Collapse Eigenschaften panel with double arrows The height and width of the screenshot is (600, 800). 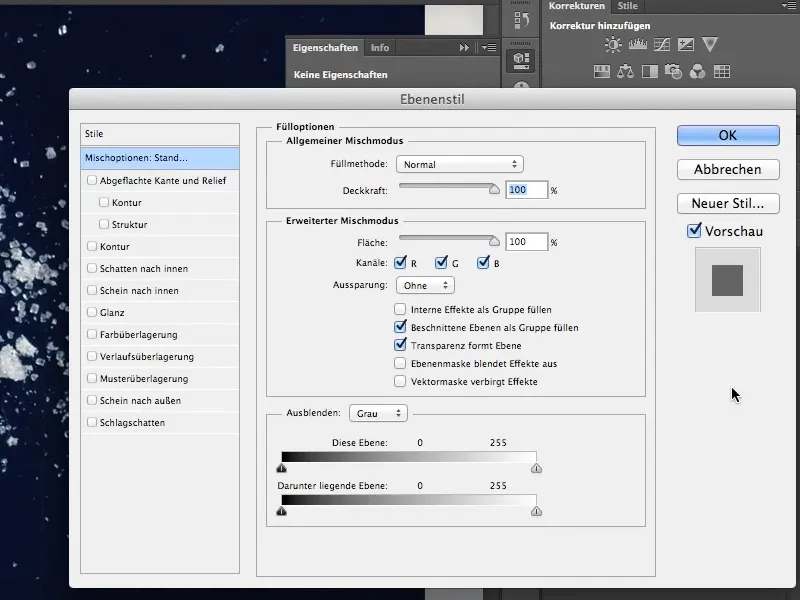coord(464,47)
